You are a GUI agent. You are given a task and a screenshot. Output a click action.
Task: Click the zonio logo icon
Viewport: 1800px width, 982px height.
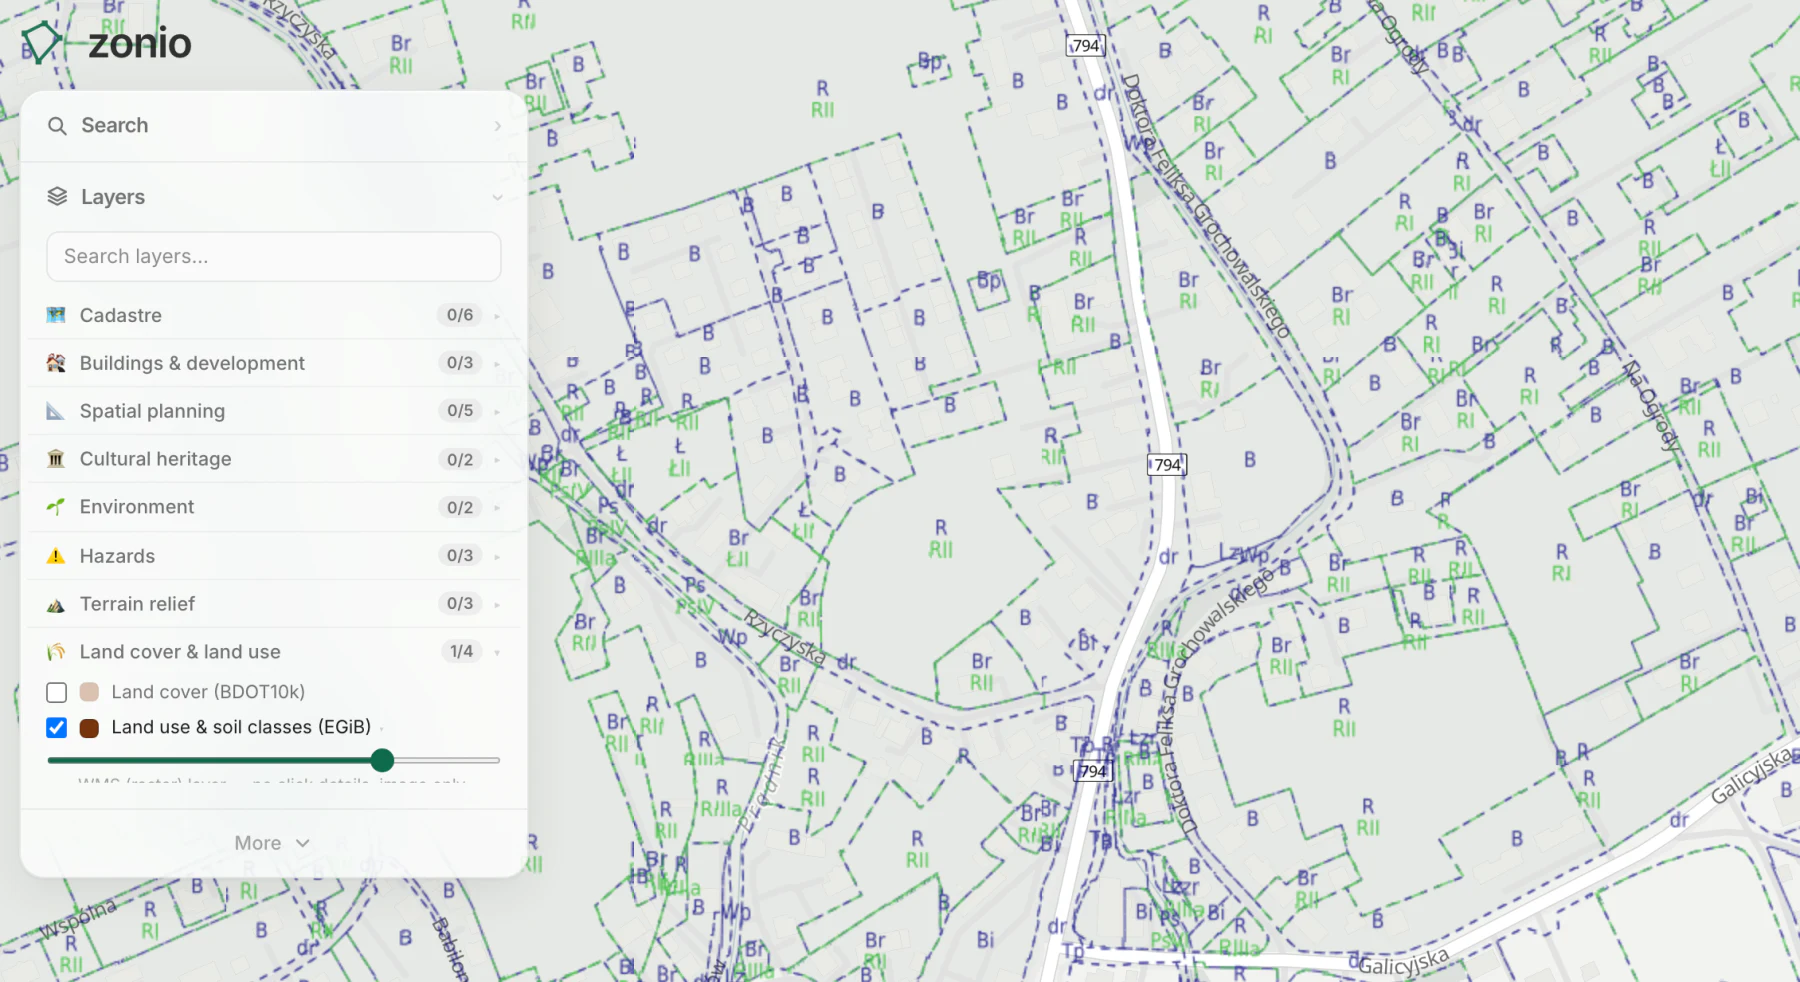coord(43,43)
